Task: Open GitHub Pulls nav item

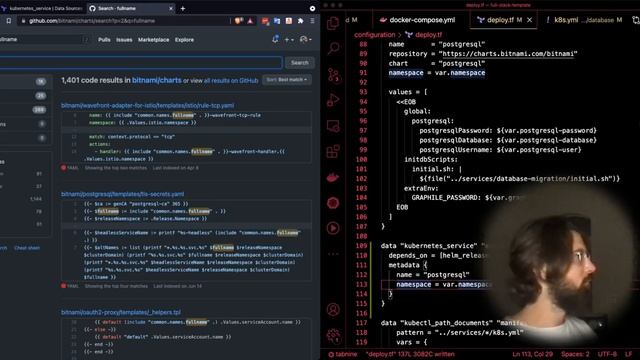Action: [x=104, y=40]
